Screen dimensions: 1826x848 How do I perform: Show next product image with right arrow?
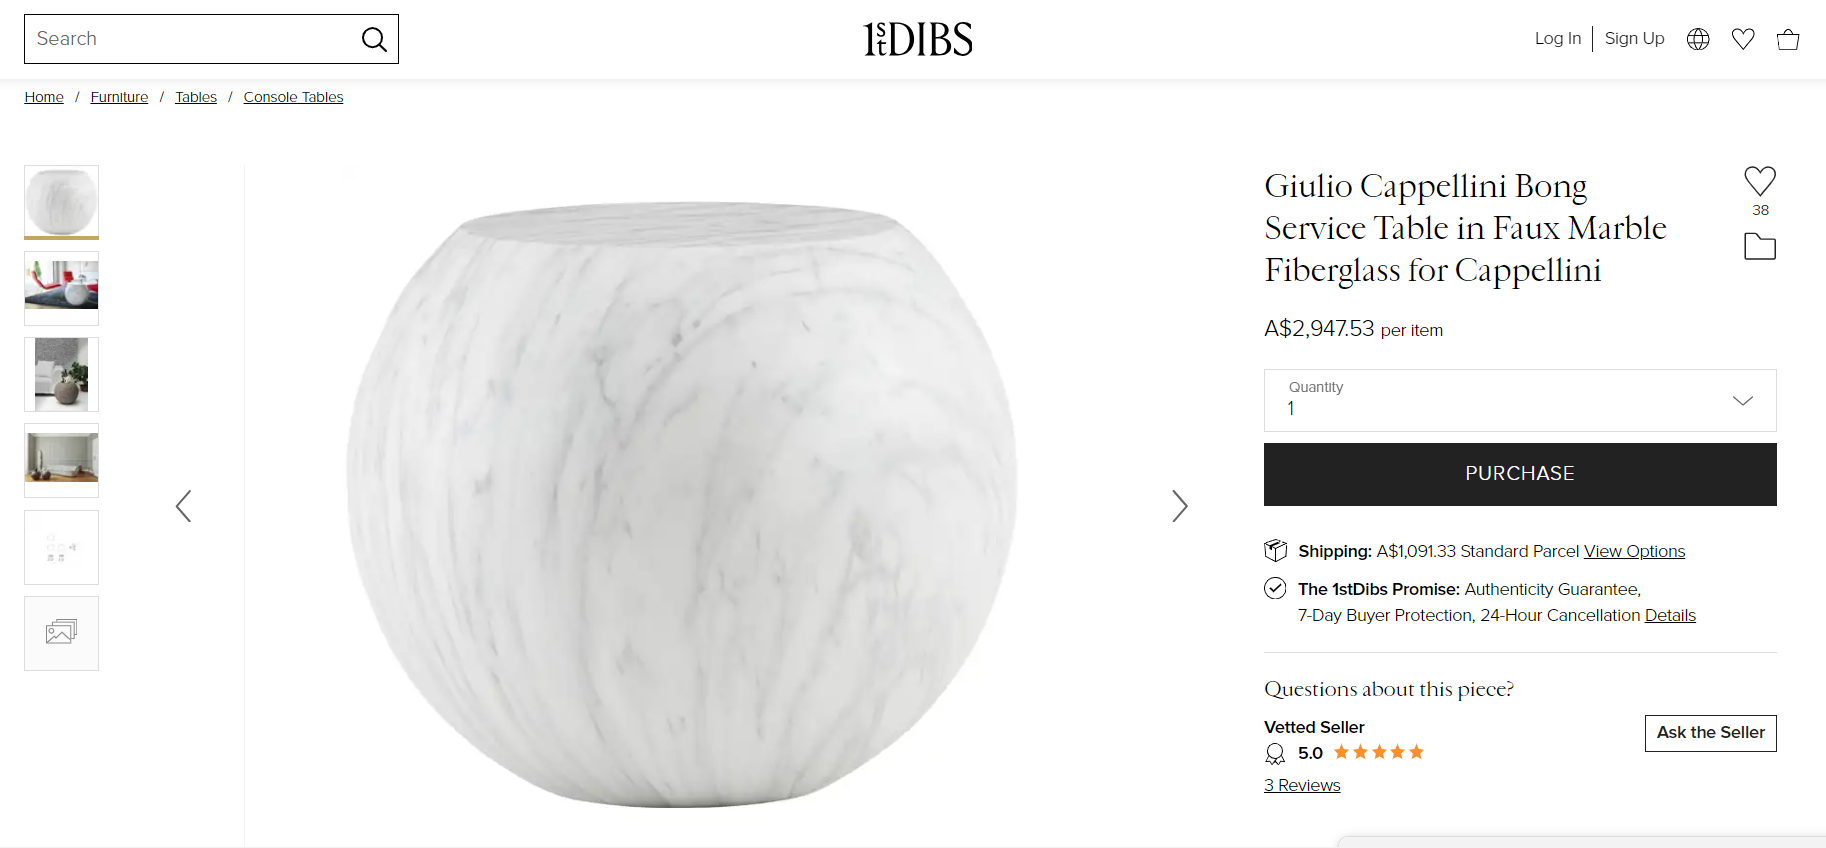pyautogui.click(x=1180, y=506)
